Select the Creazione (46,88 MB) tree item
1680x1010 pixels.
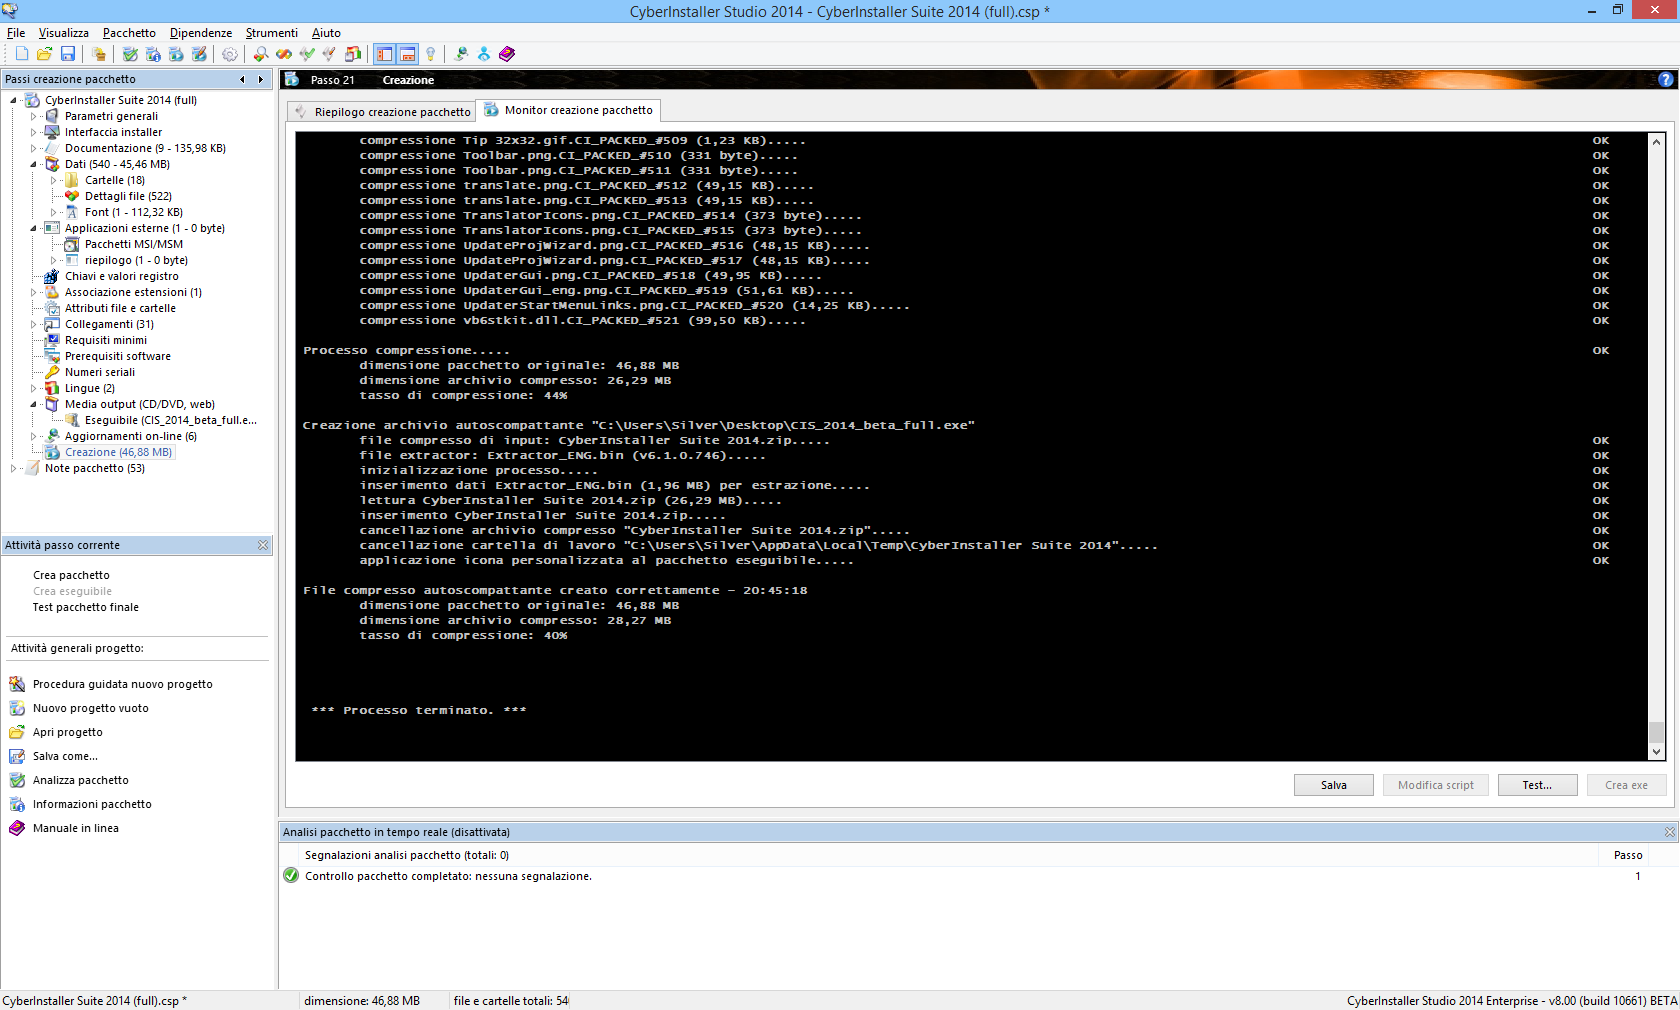pyautogui.click(x=118, y=452)
